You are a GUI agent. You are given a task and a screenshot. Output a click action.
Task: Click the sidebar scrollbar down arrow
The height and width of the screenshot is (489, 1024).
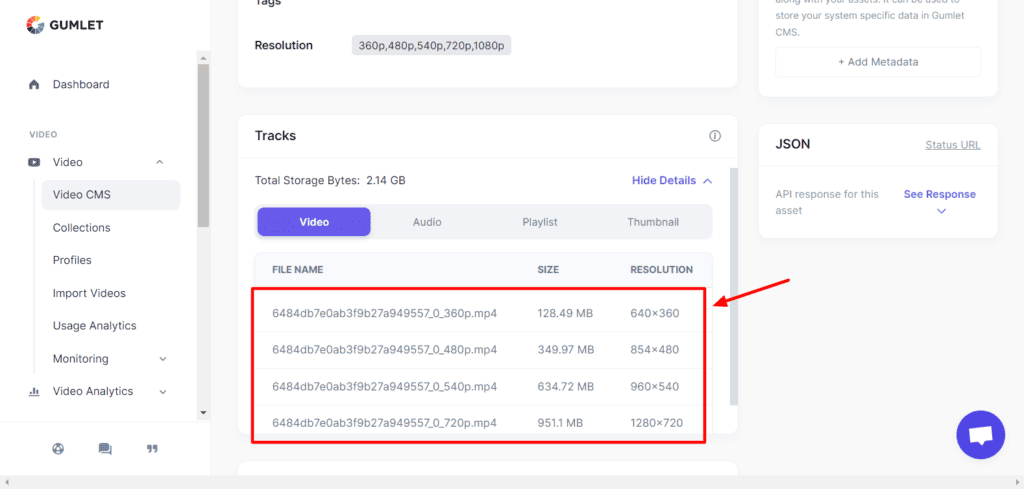[203, 412]
